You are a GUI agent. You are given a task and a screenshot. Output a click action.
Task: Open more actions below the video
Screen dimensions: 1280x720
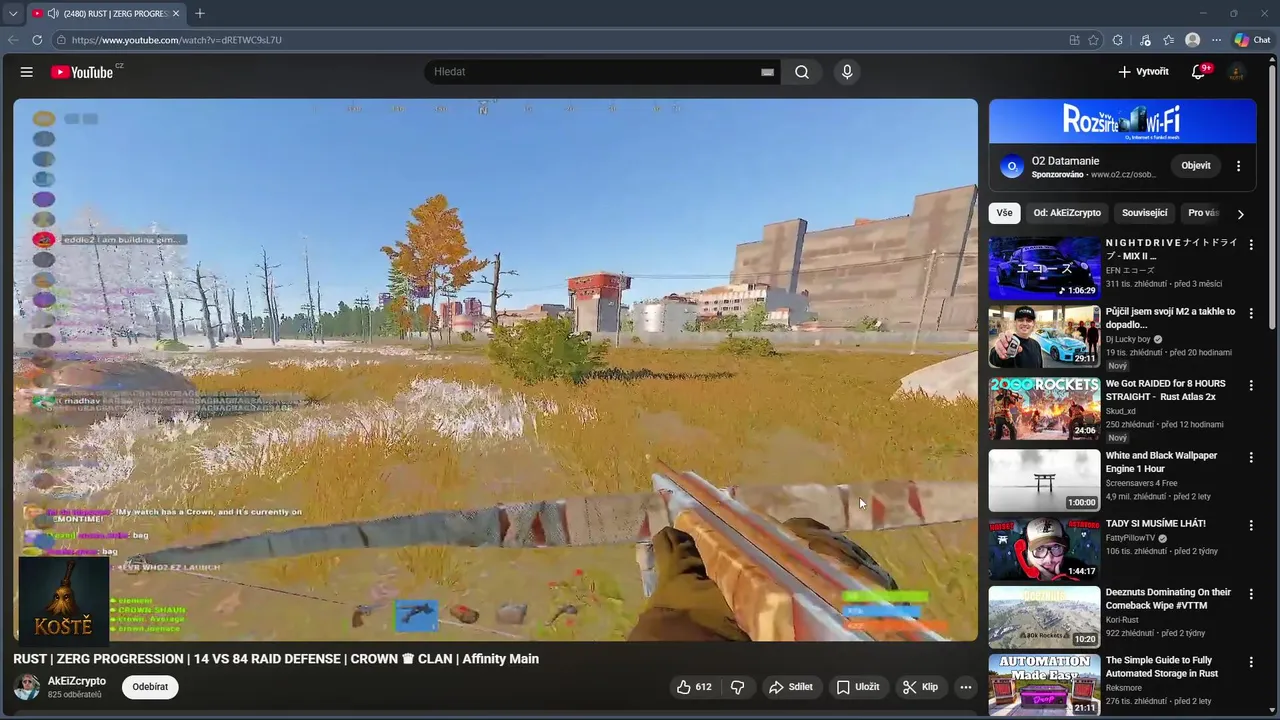(x=965, y=687)
